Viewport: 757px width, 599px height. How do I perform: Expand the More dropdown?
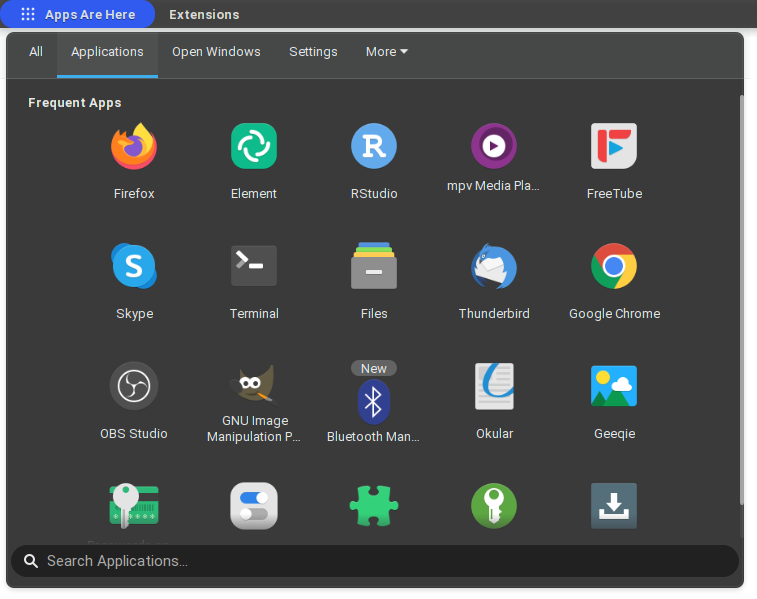pos(386,52)
